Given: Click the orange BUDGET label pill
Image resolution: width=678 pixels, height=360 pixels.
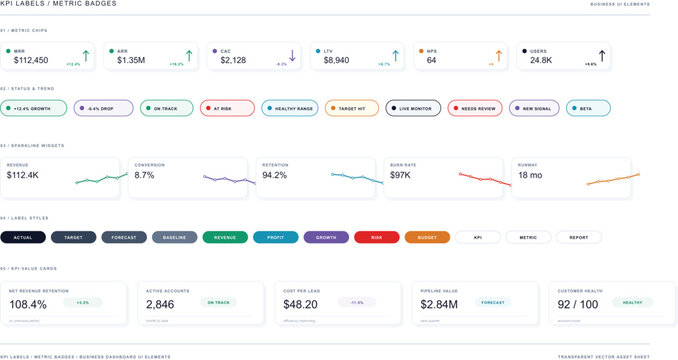Looking at the screenshot, I should coord(427,237).
